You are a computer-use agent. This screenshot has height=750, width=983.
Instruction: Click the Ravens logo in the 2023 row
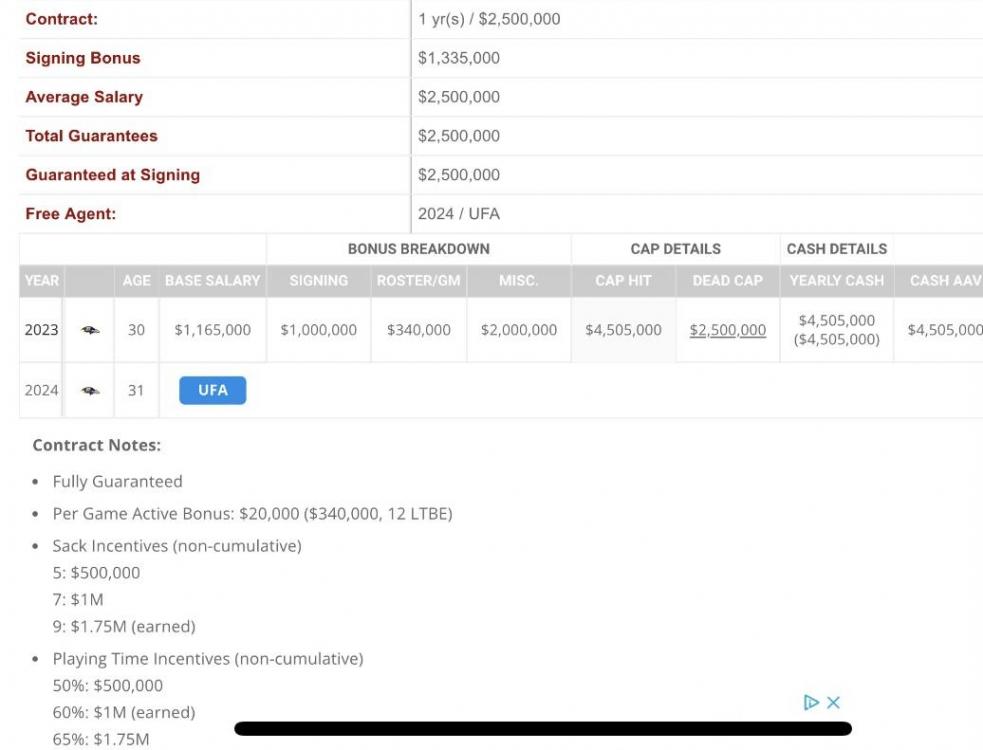point(90,330)
